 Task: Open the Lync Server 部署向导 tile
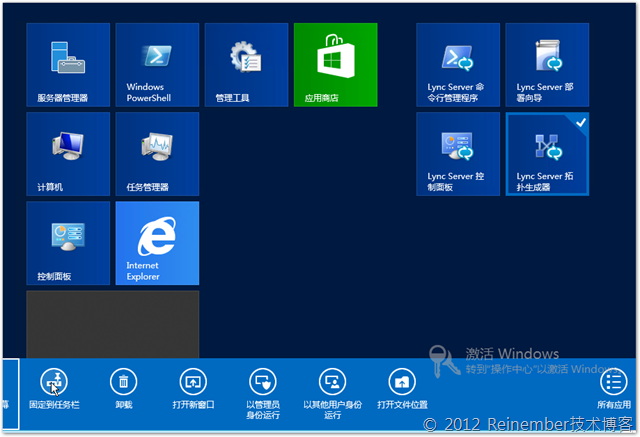coord(547,65)
